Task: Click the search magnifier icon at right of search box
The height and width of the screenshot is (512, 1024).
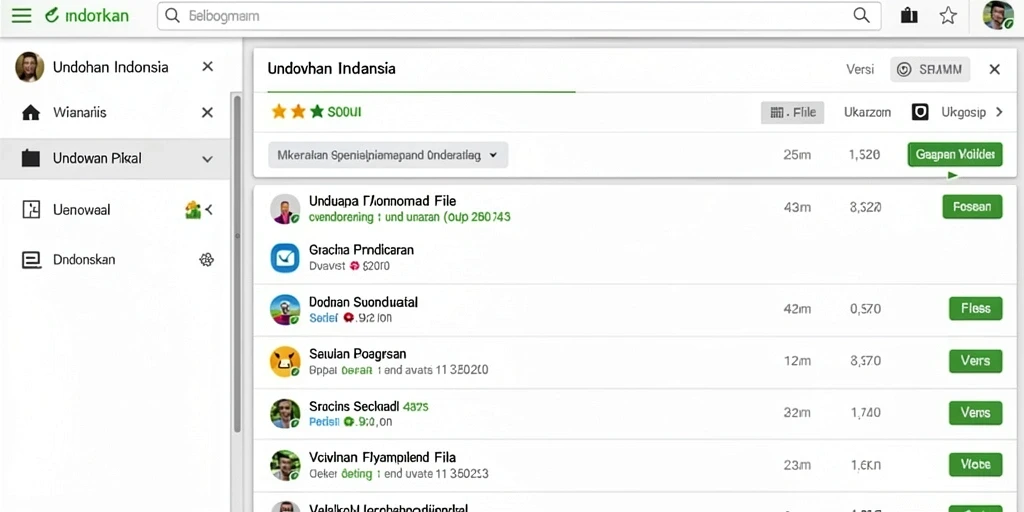Action: coord(861,16)
